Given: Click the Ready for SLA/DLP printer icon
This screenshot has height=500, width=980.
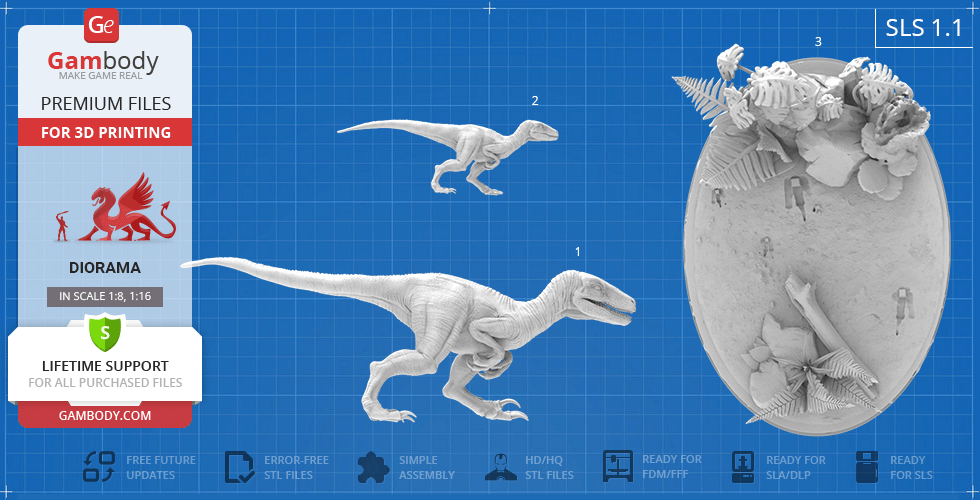Looking at the screenshot, I should coord(744,467).
